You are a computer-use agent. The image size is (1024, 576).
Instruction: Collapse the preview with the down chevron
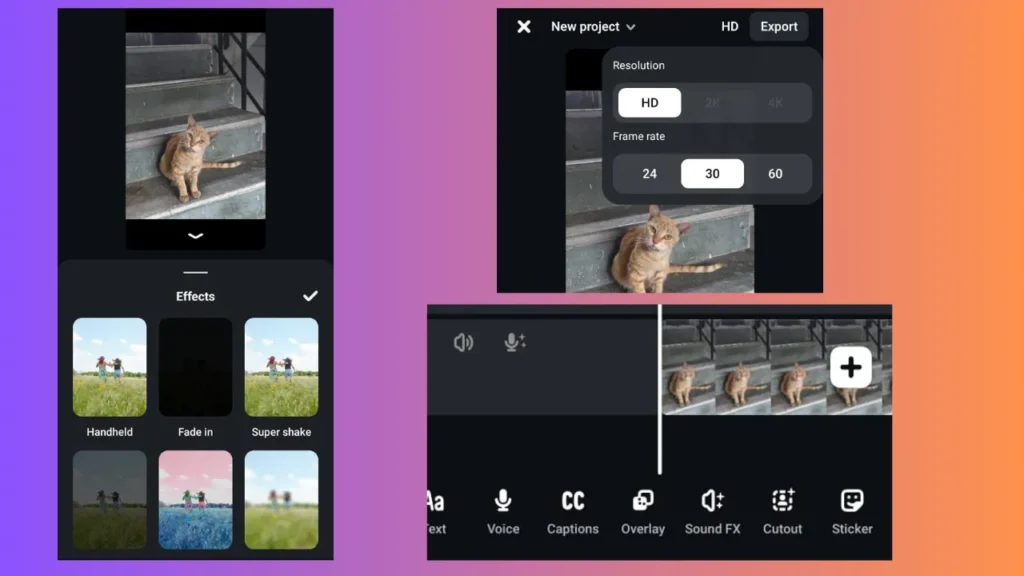pyautogui.click(x=196, y=236)
